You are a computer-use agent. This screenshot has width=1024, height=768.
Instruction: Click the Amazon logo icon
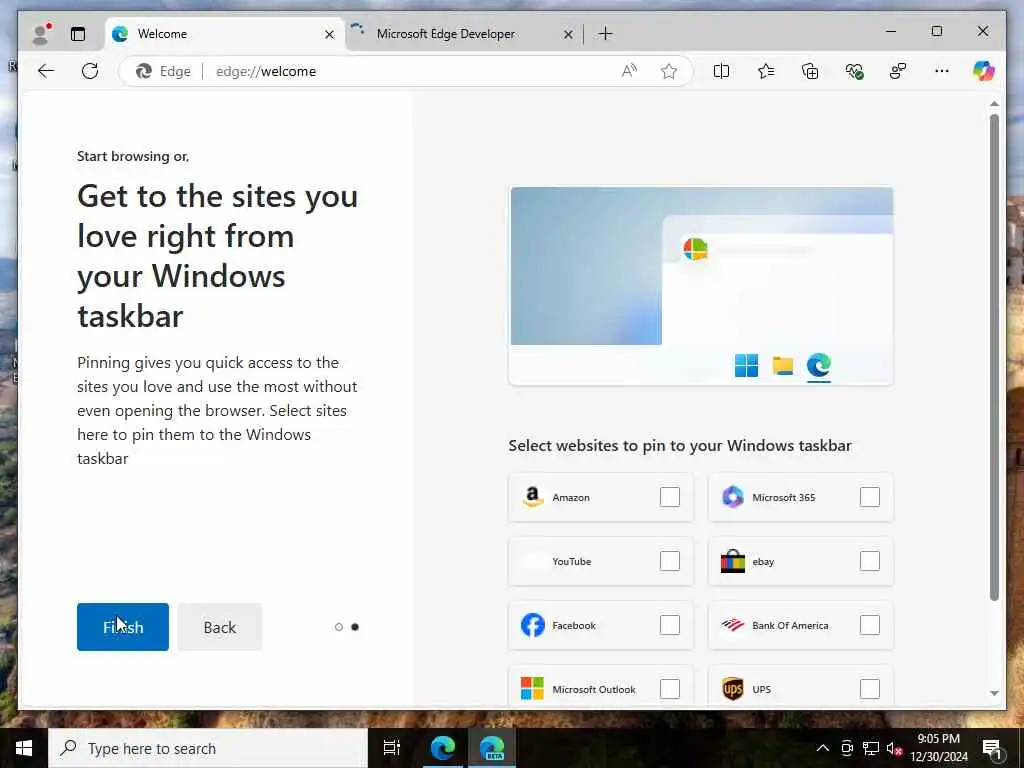[x=533, y=498]
